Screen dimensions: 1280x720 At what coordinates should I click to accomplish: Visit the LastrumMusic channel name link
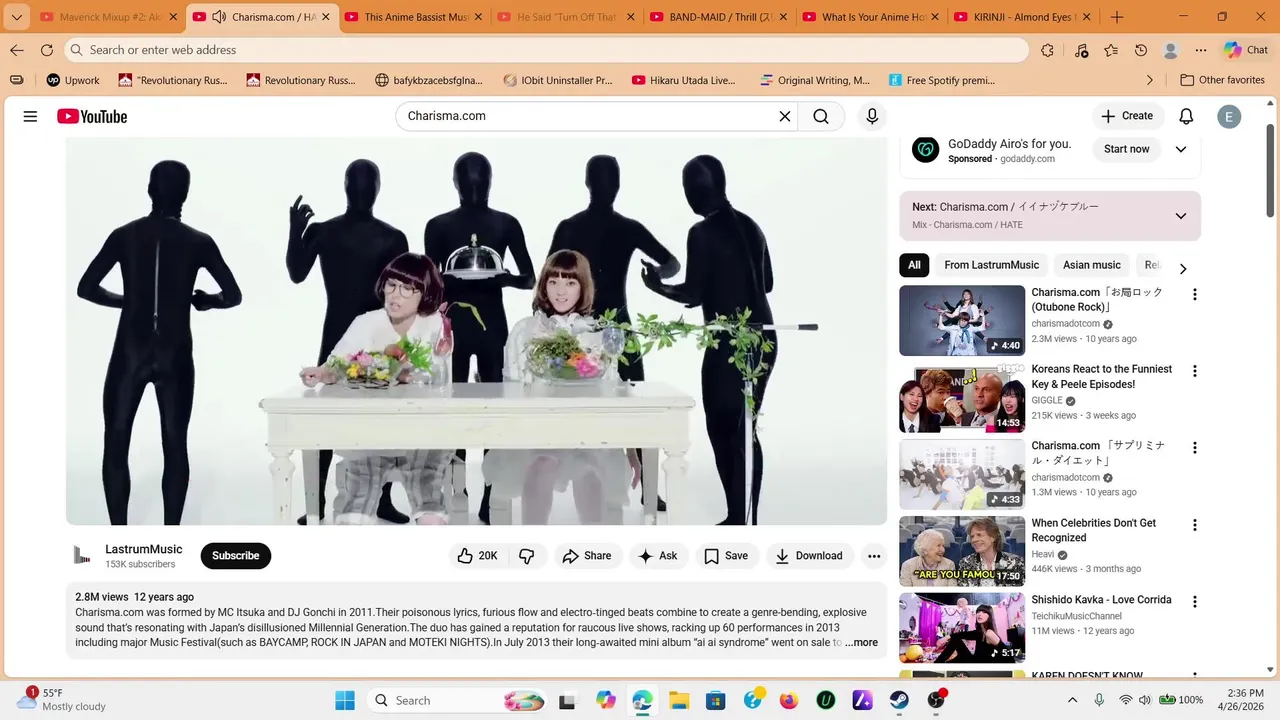pos(144,549)
